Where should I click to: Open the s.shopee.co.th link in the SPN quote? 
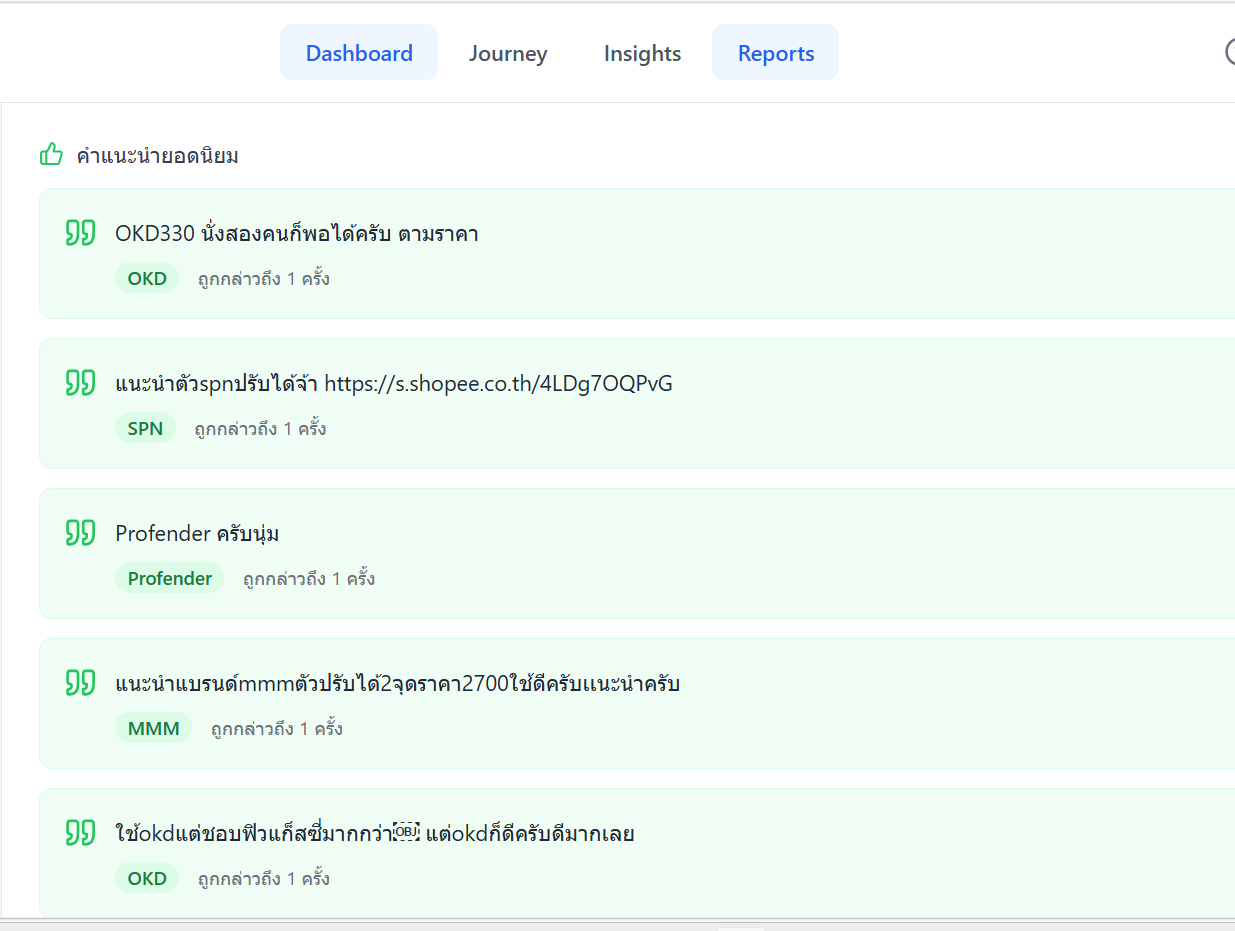(498, 383)
